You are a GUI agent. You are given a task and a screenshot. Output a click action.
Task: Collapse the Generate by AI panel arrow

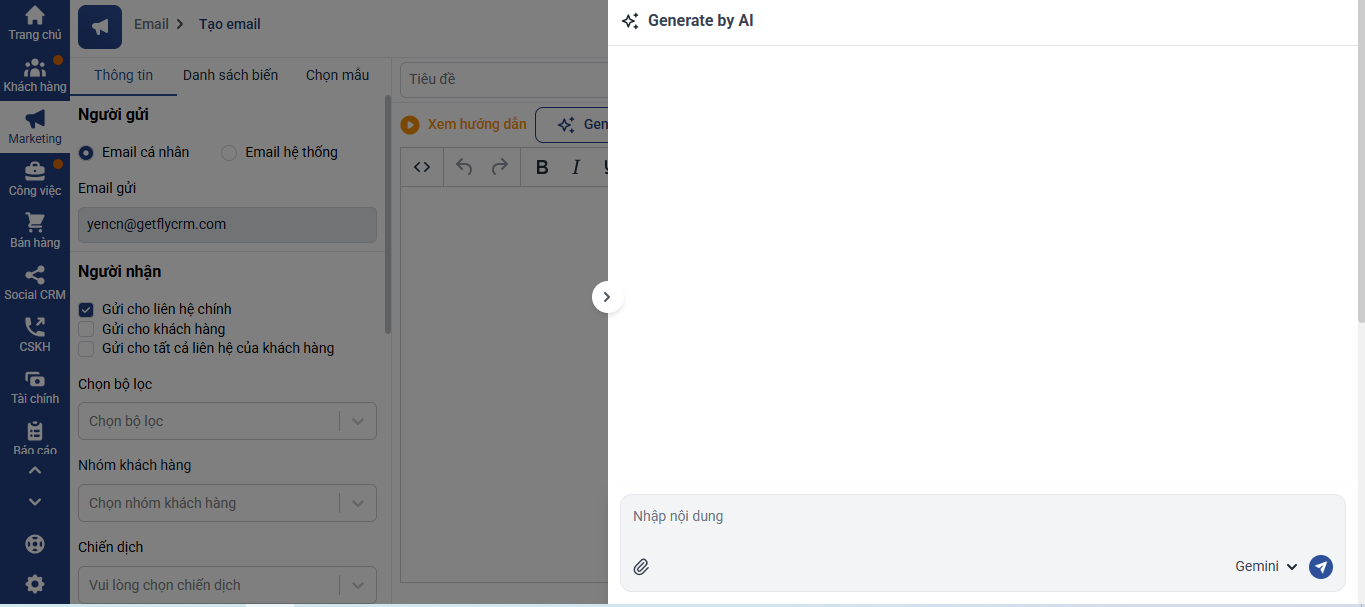(x=607, y=297)
